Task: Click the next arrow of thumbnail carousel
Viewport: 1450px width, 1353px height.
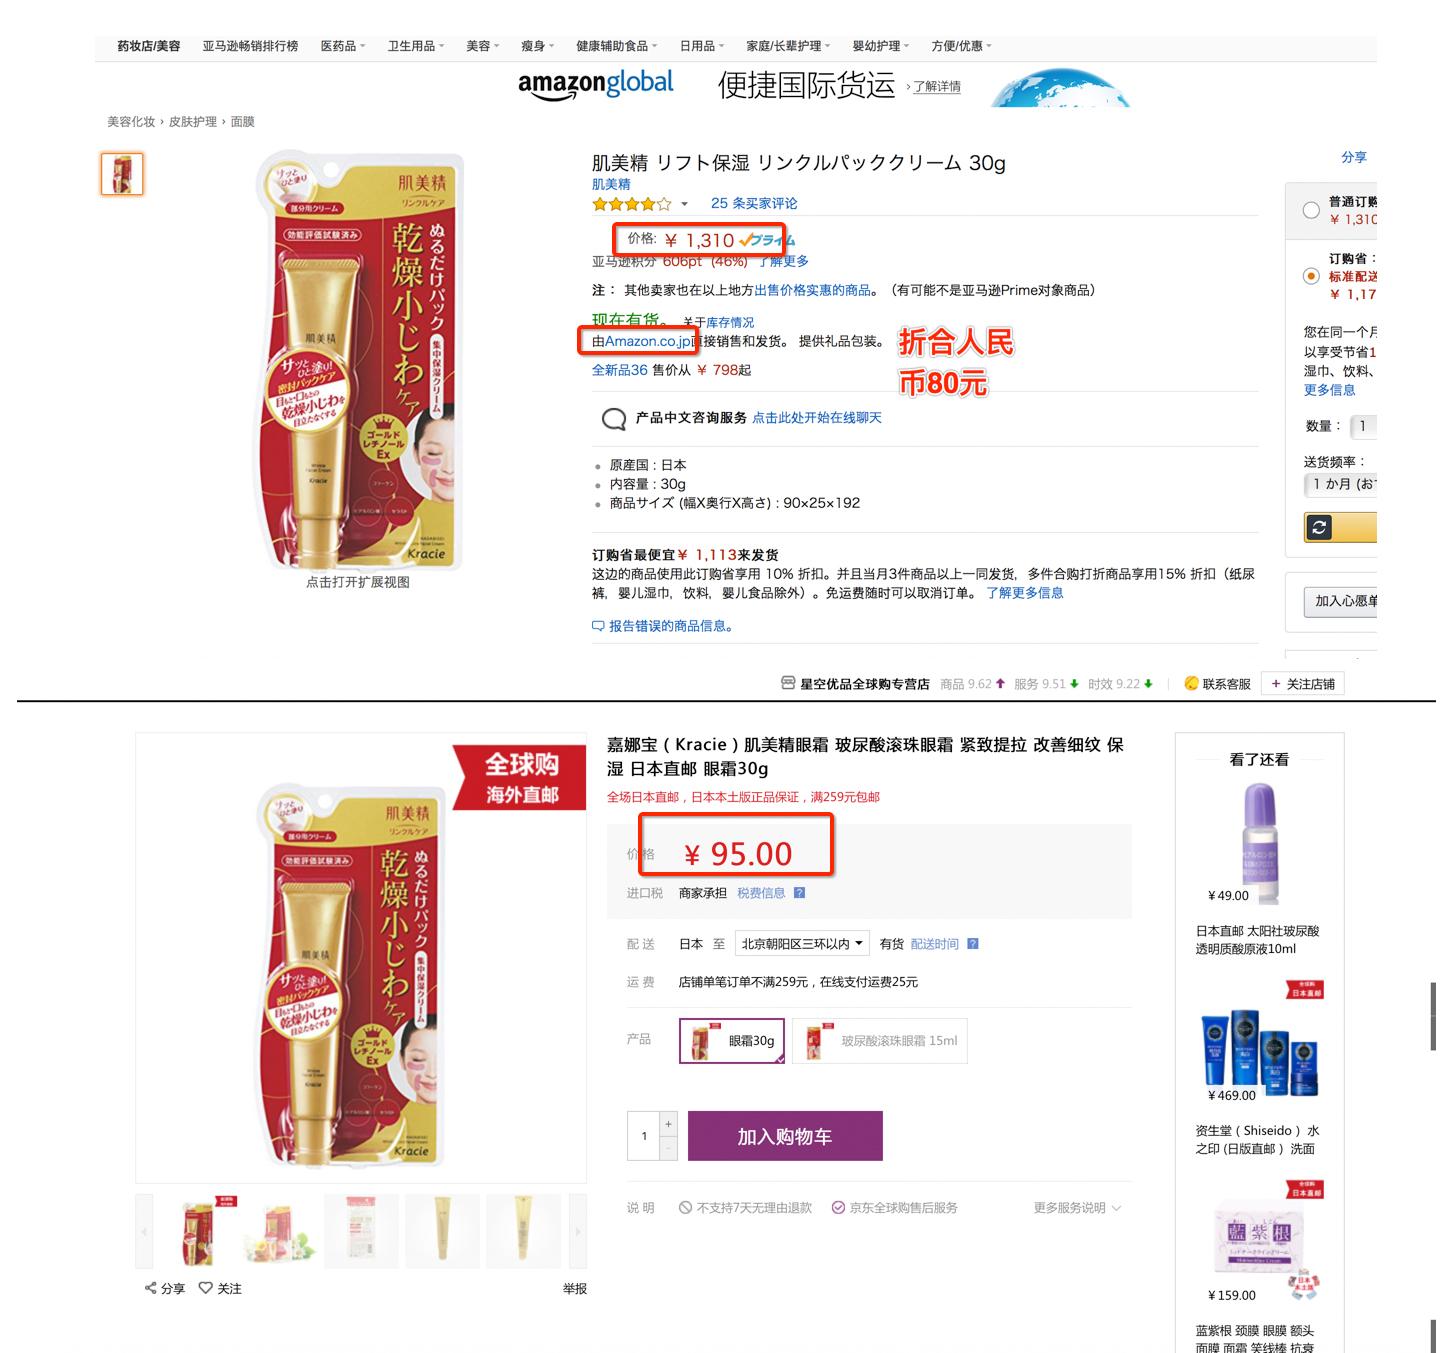Action: point(577,1232)
